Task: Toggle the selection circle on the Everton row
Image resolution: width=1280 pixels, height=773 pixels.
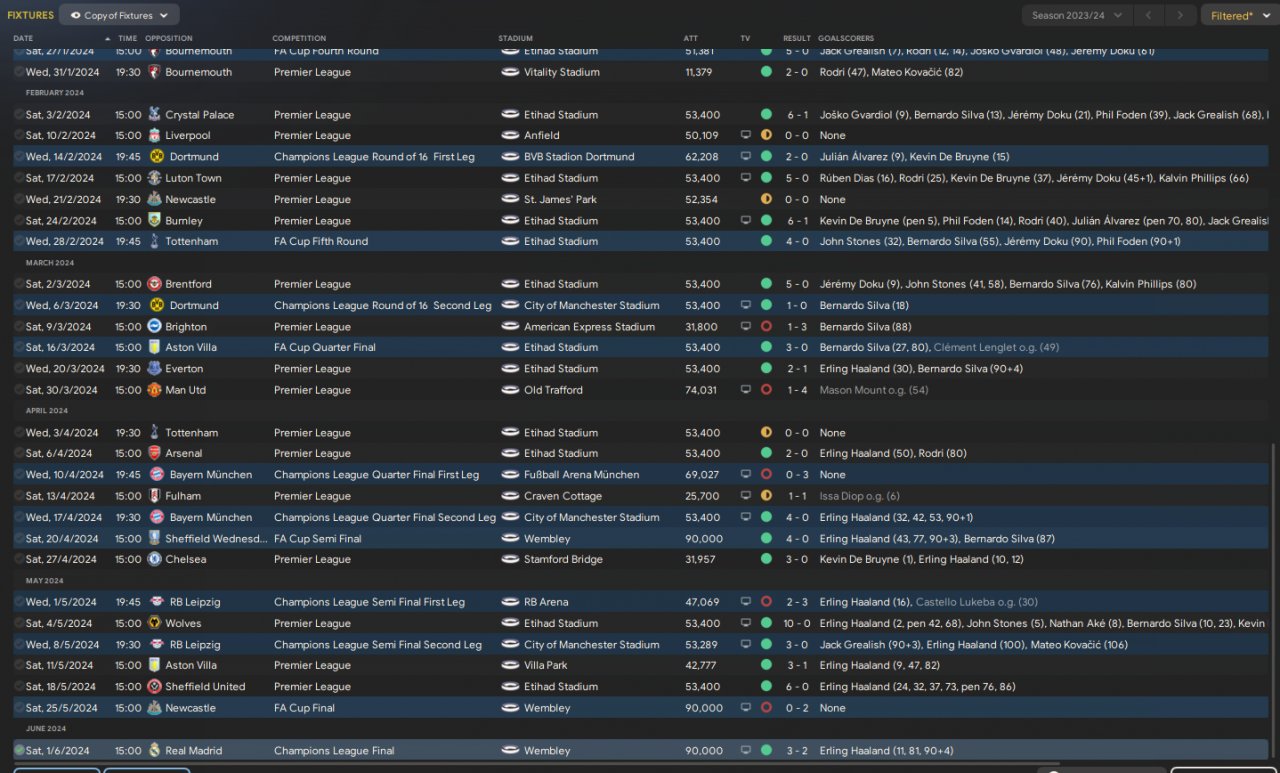Action: tap(19, 369)
